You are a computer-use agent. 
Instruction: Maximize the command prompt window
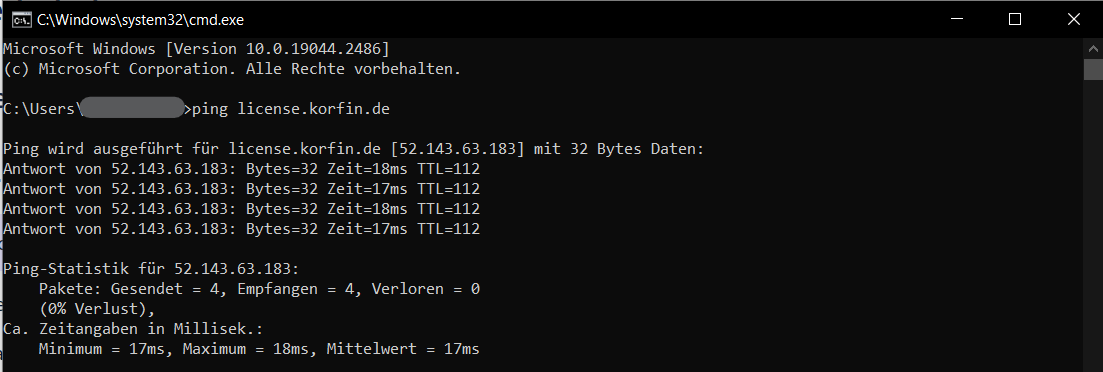pyautogui.click(x=1014, y=20)
